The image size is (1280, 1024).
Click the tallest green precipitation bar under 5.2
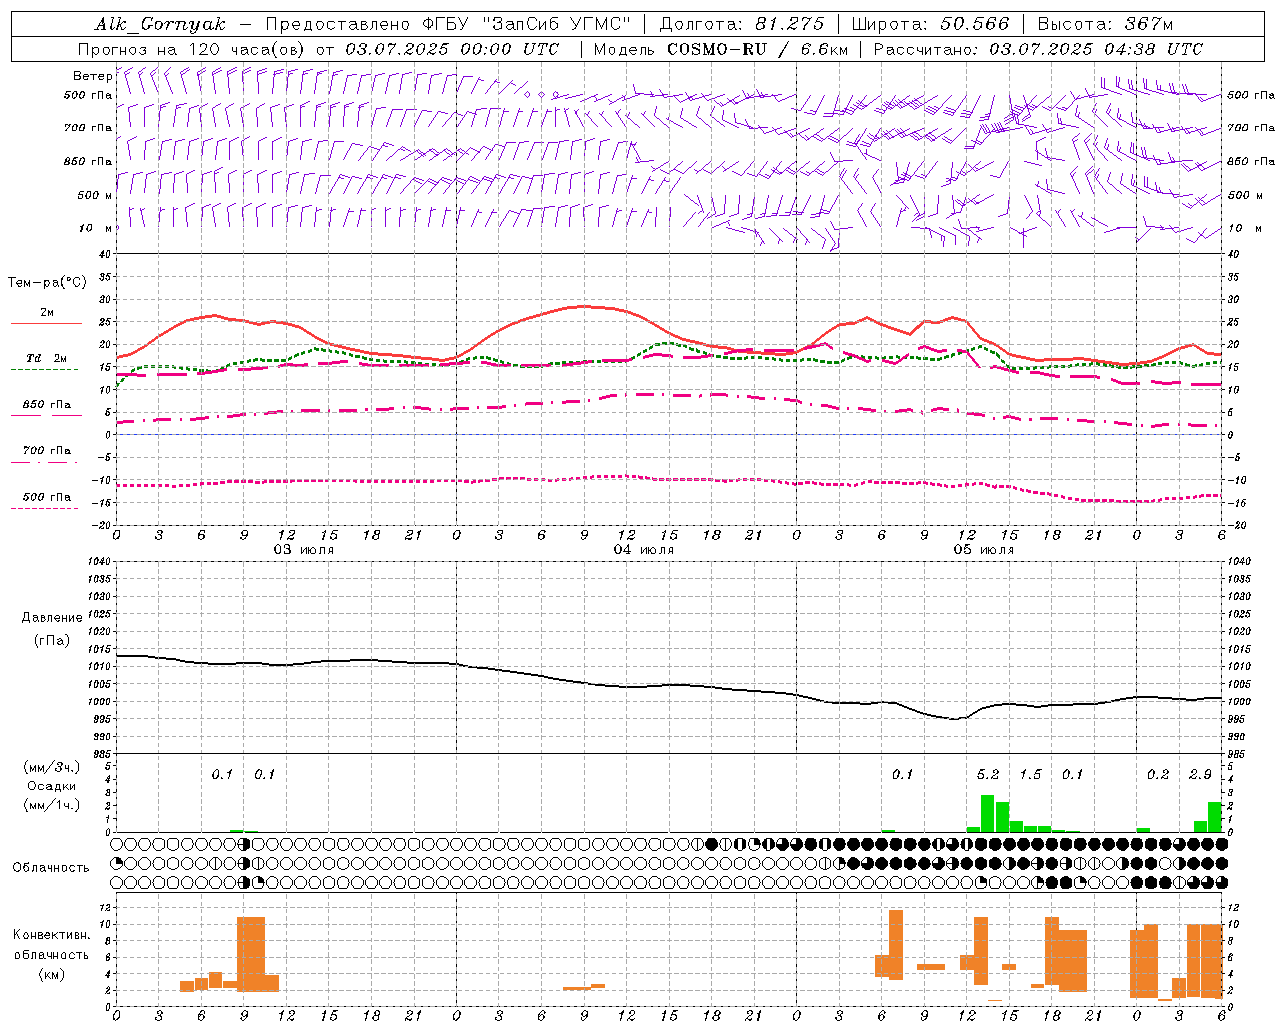pyautogui.click(x=987, y=813)
